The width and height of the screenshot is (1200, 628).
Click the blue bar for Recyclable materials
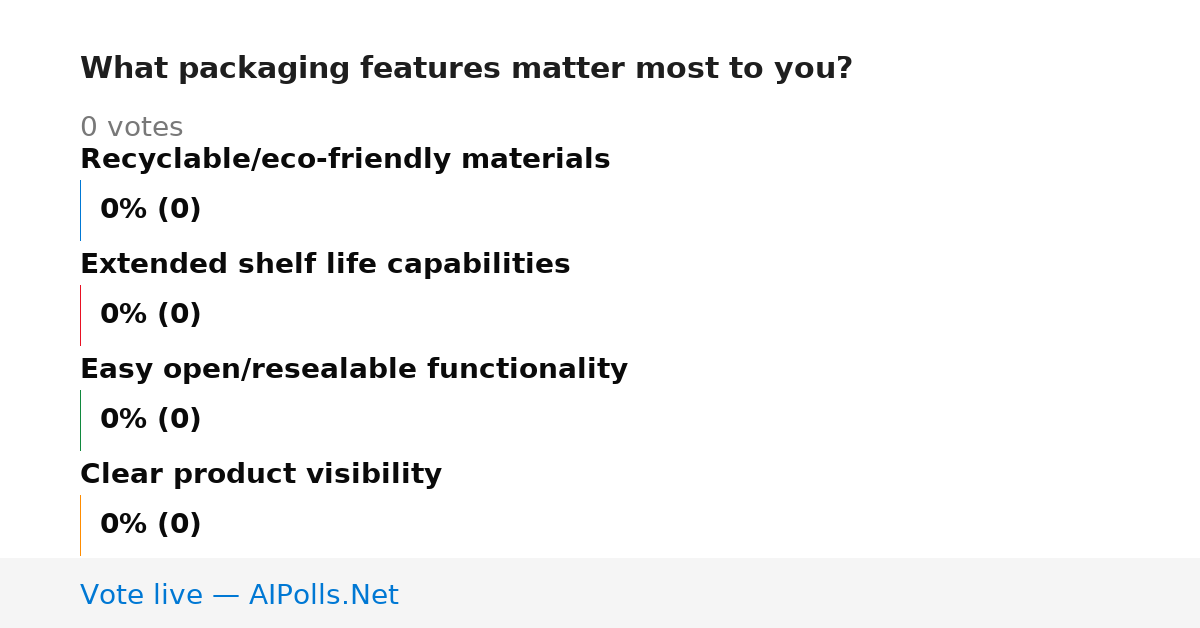click(x=80, y=210)
